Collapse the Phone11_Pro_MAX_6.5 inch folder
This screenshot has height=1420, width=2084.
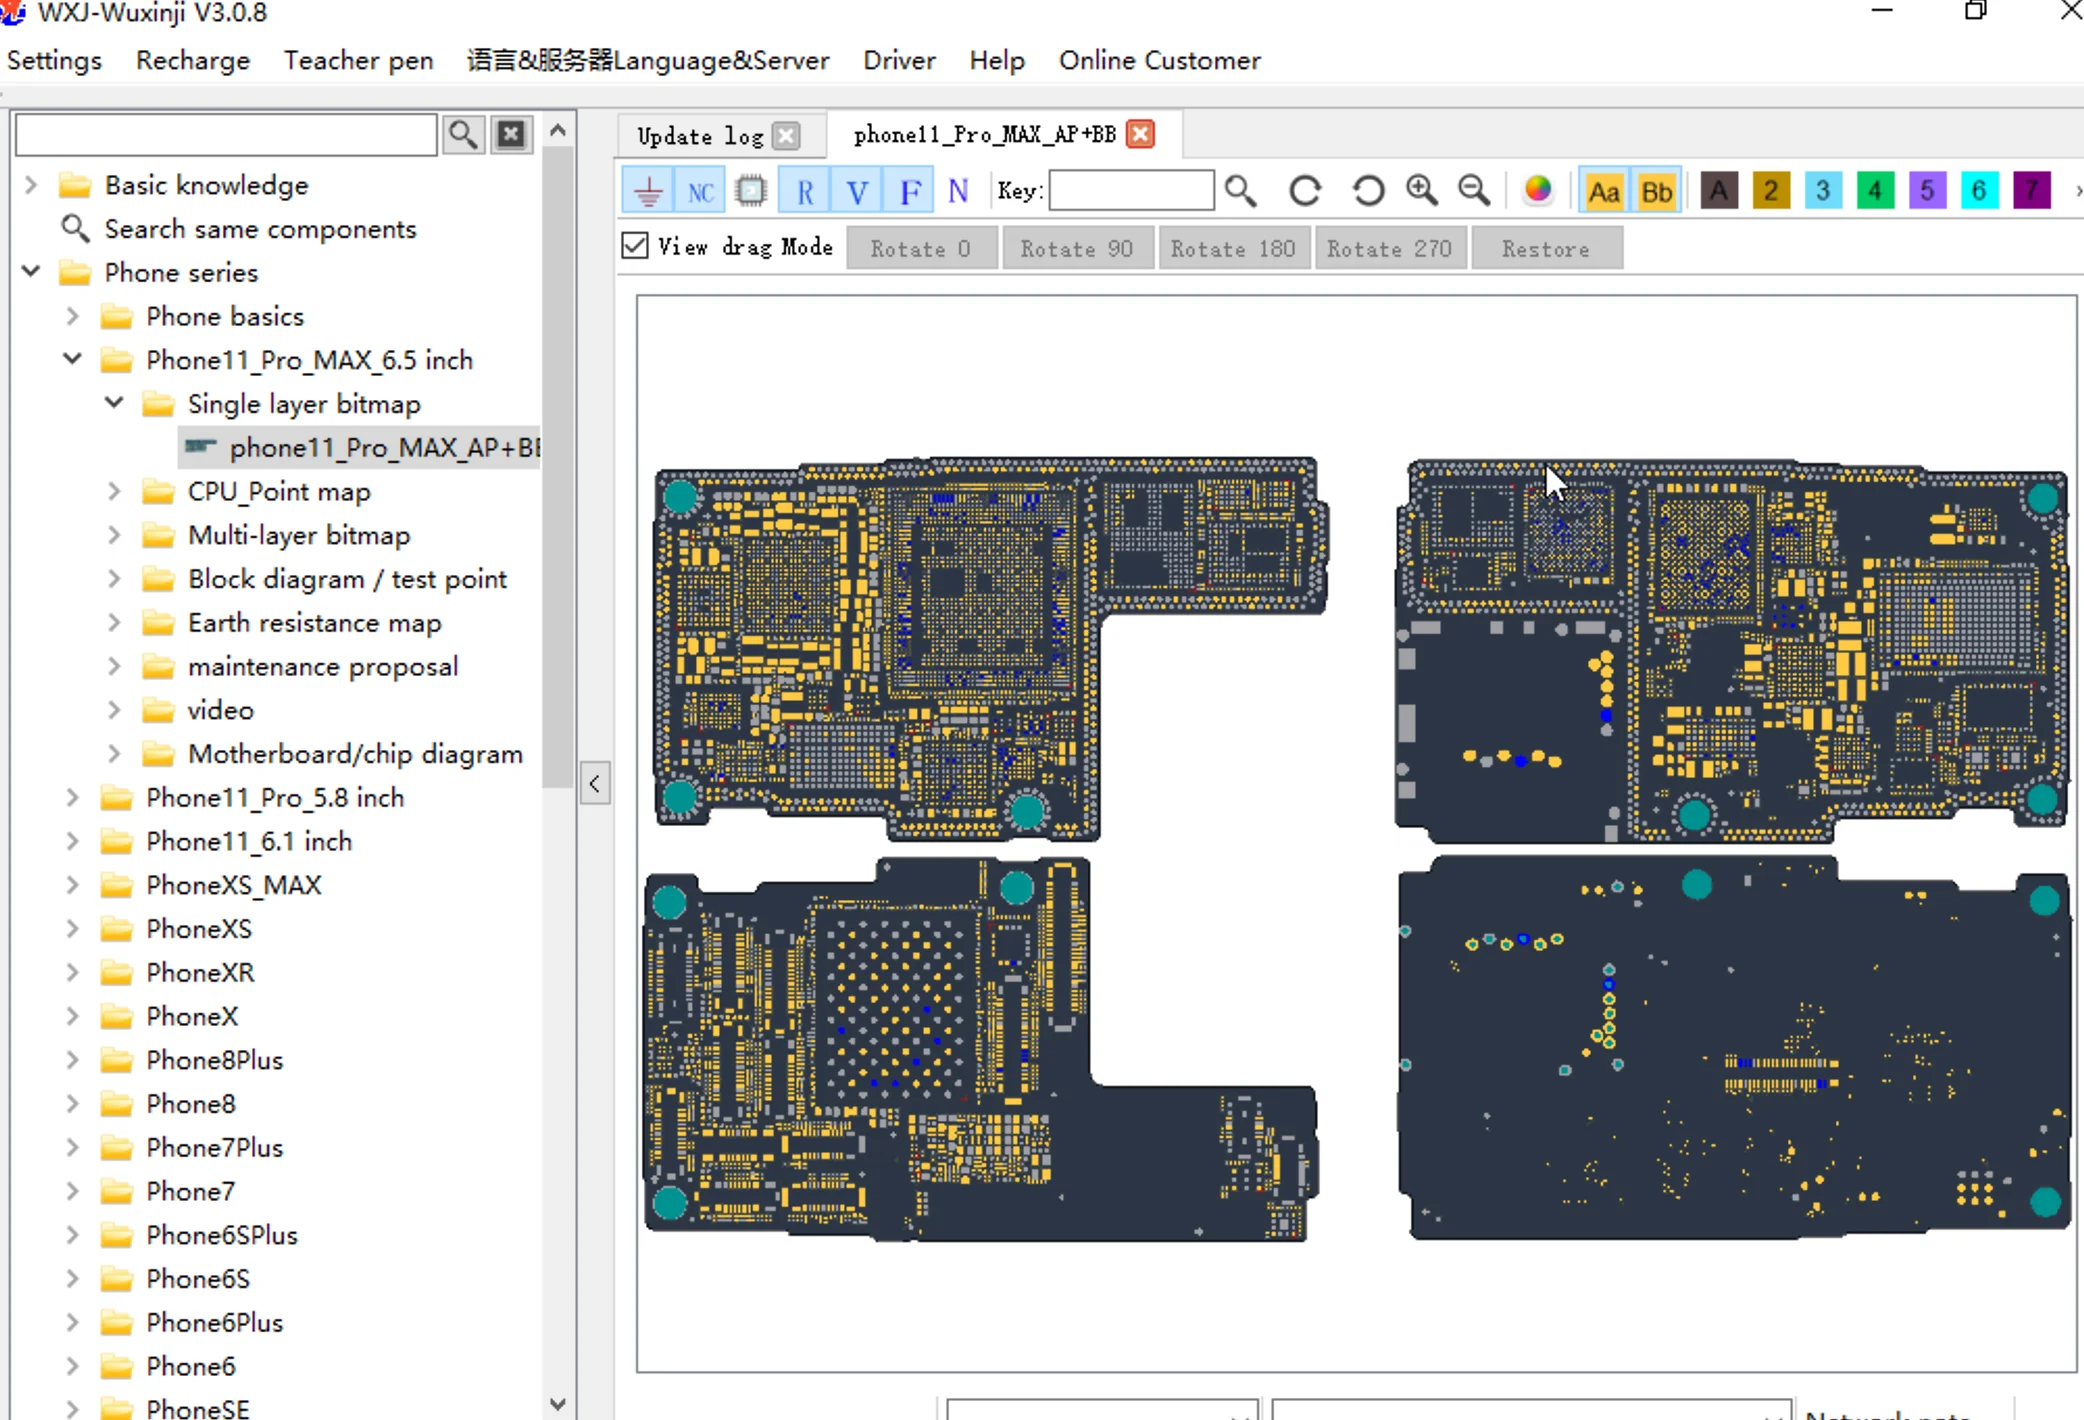point(73,359)
